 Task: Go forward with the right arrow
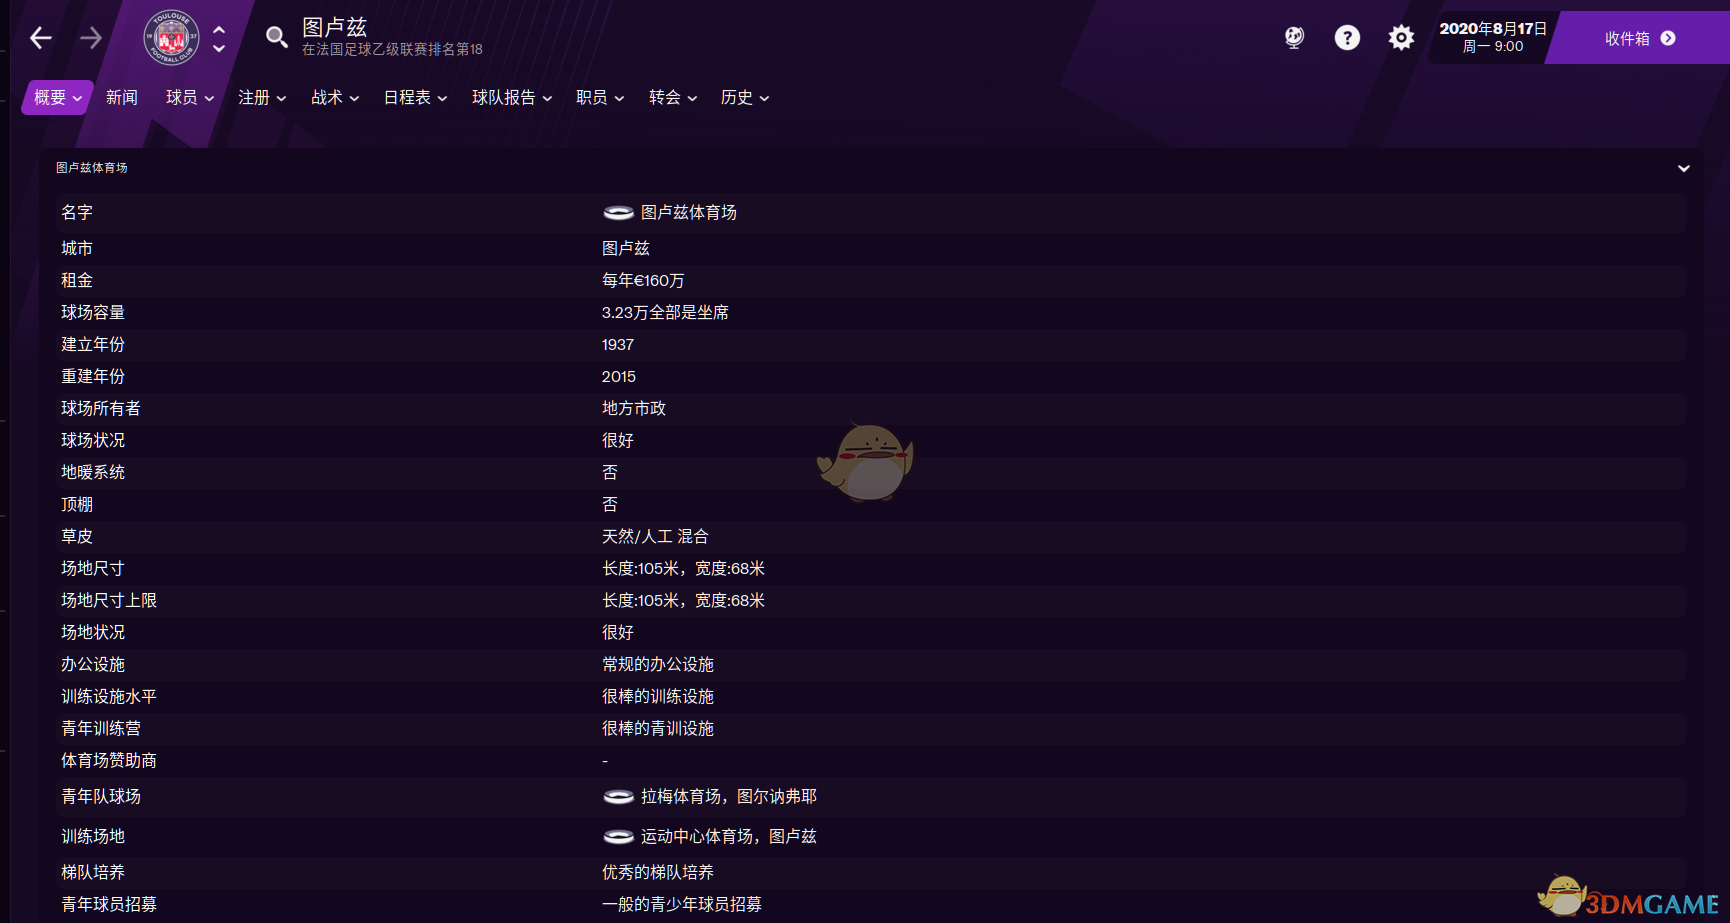click(91, 38)
